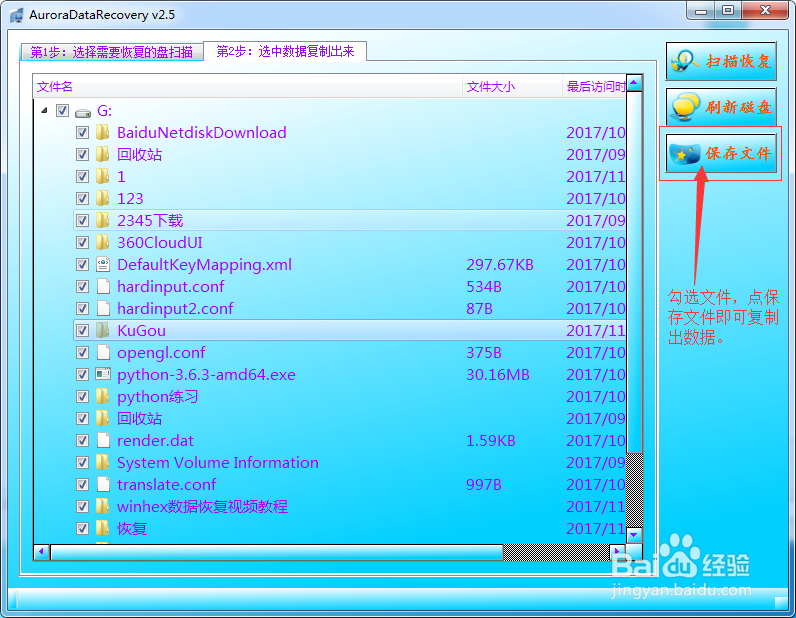Click the KuGou folder icon
This screenshot has height=618, width=796.
(103, 331)
